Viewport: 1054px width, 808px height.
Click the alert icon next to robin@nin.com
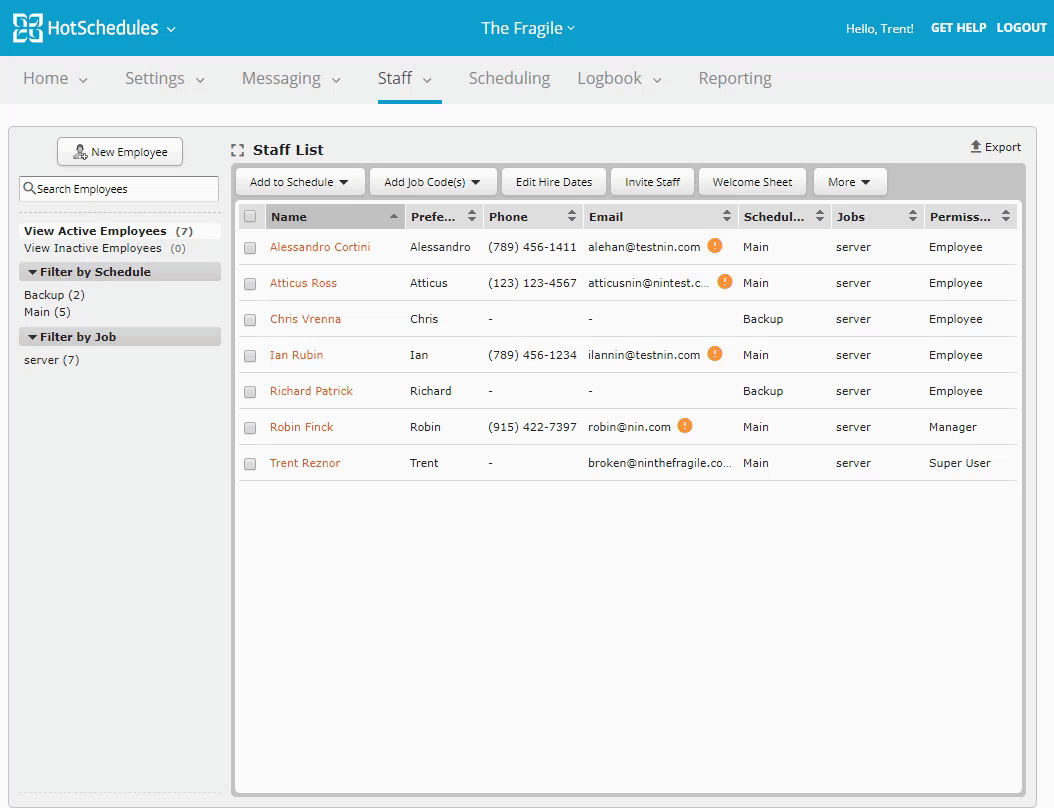685,426
